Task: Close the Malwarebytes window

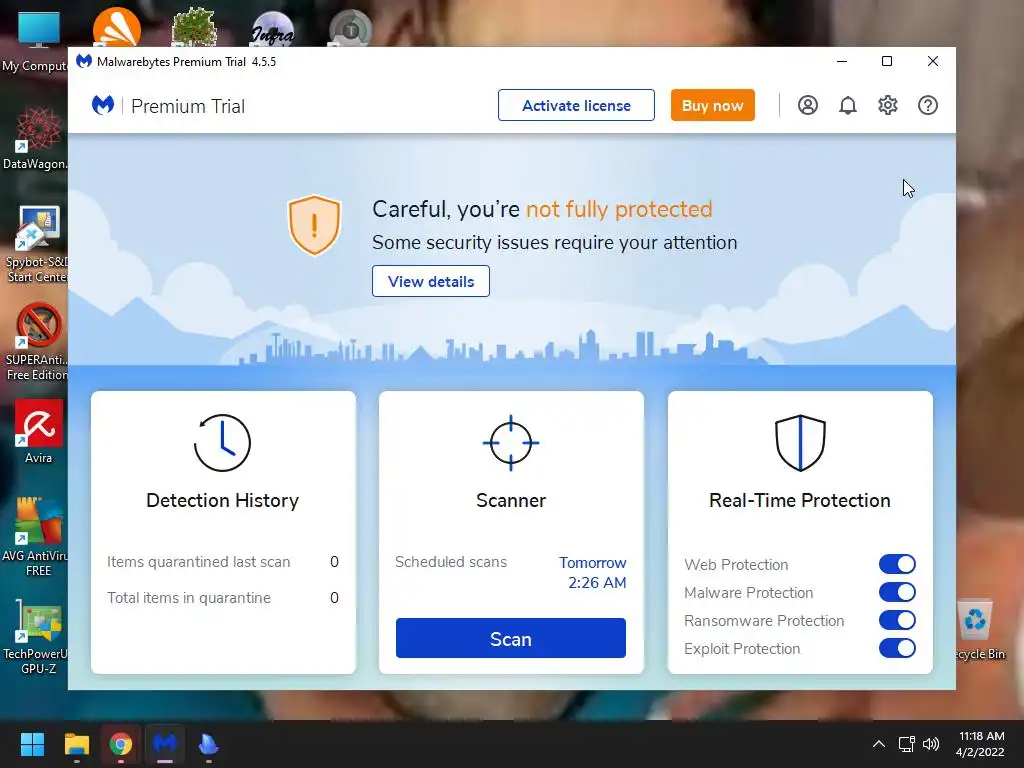Action: tap(933, 61)
